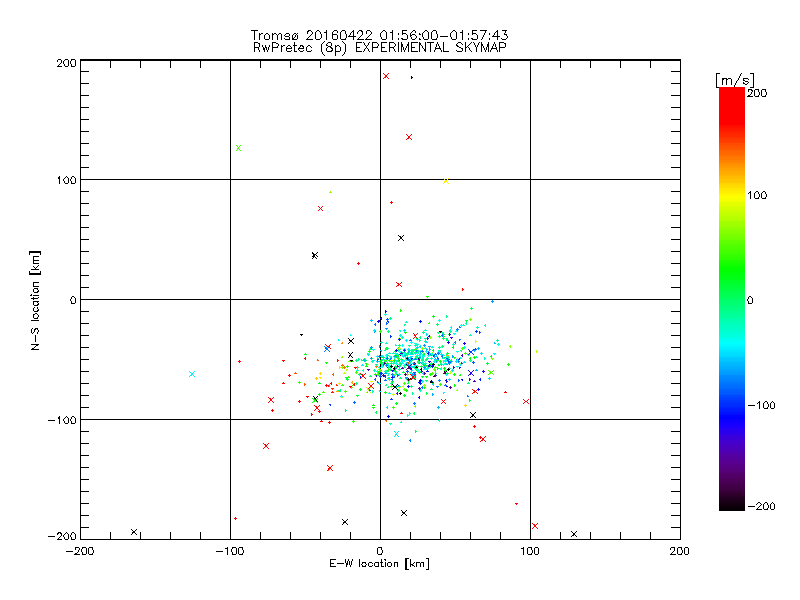This screenshot has width=800, height=600.
Task: Select the black X marker near E-W -165
Action: click(x=134, y=532)
